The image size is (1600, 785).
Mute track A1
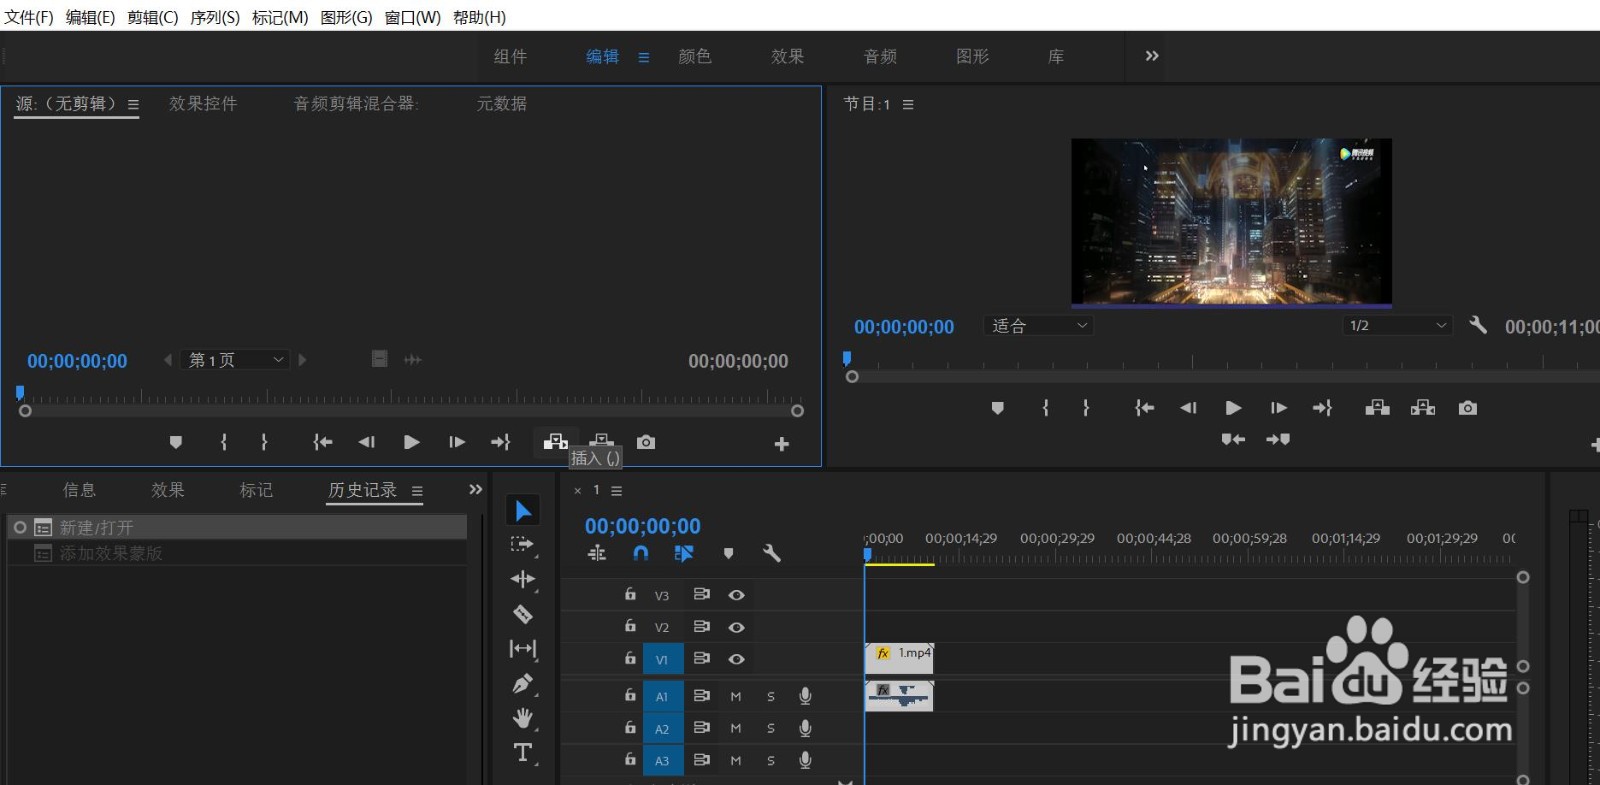point(735,697)
